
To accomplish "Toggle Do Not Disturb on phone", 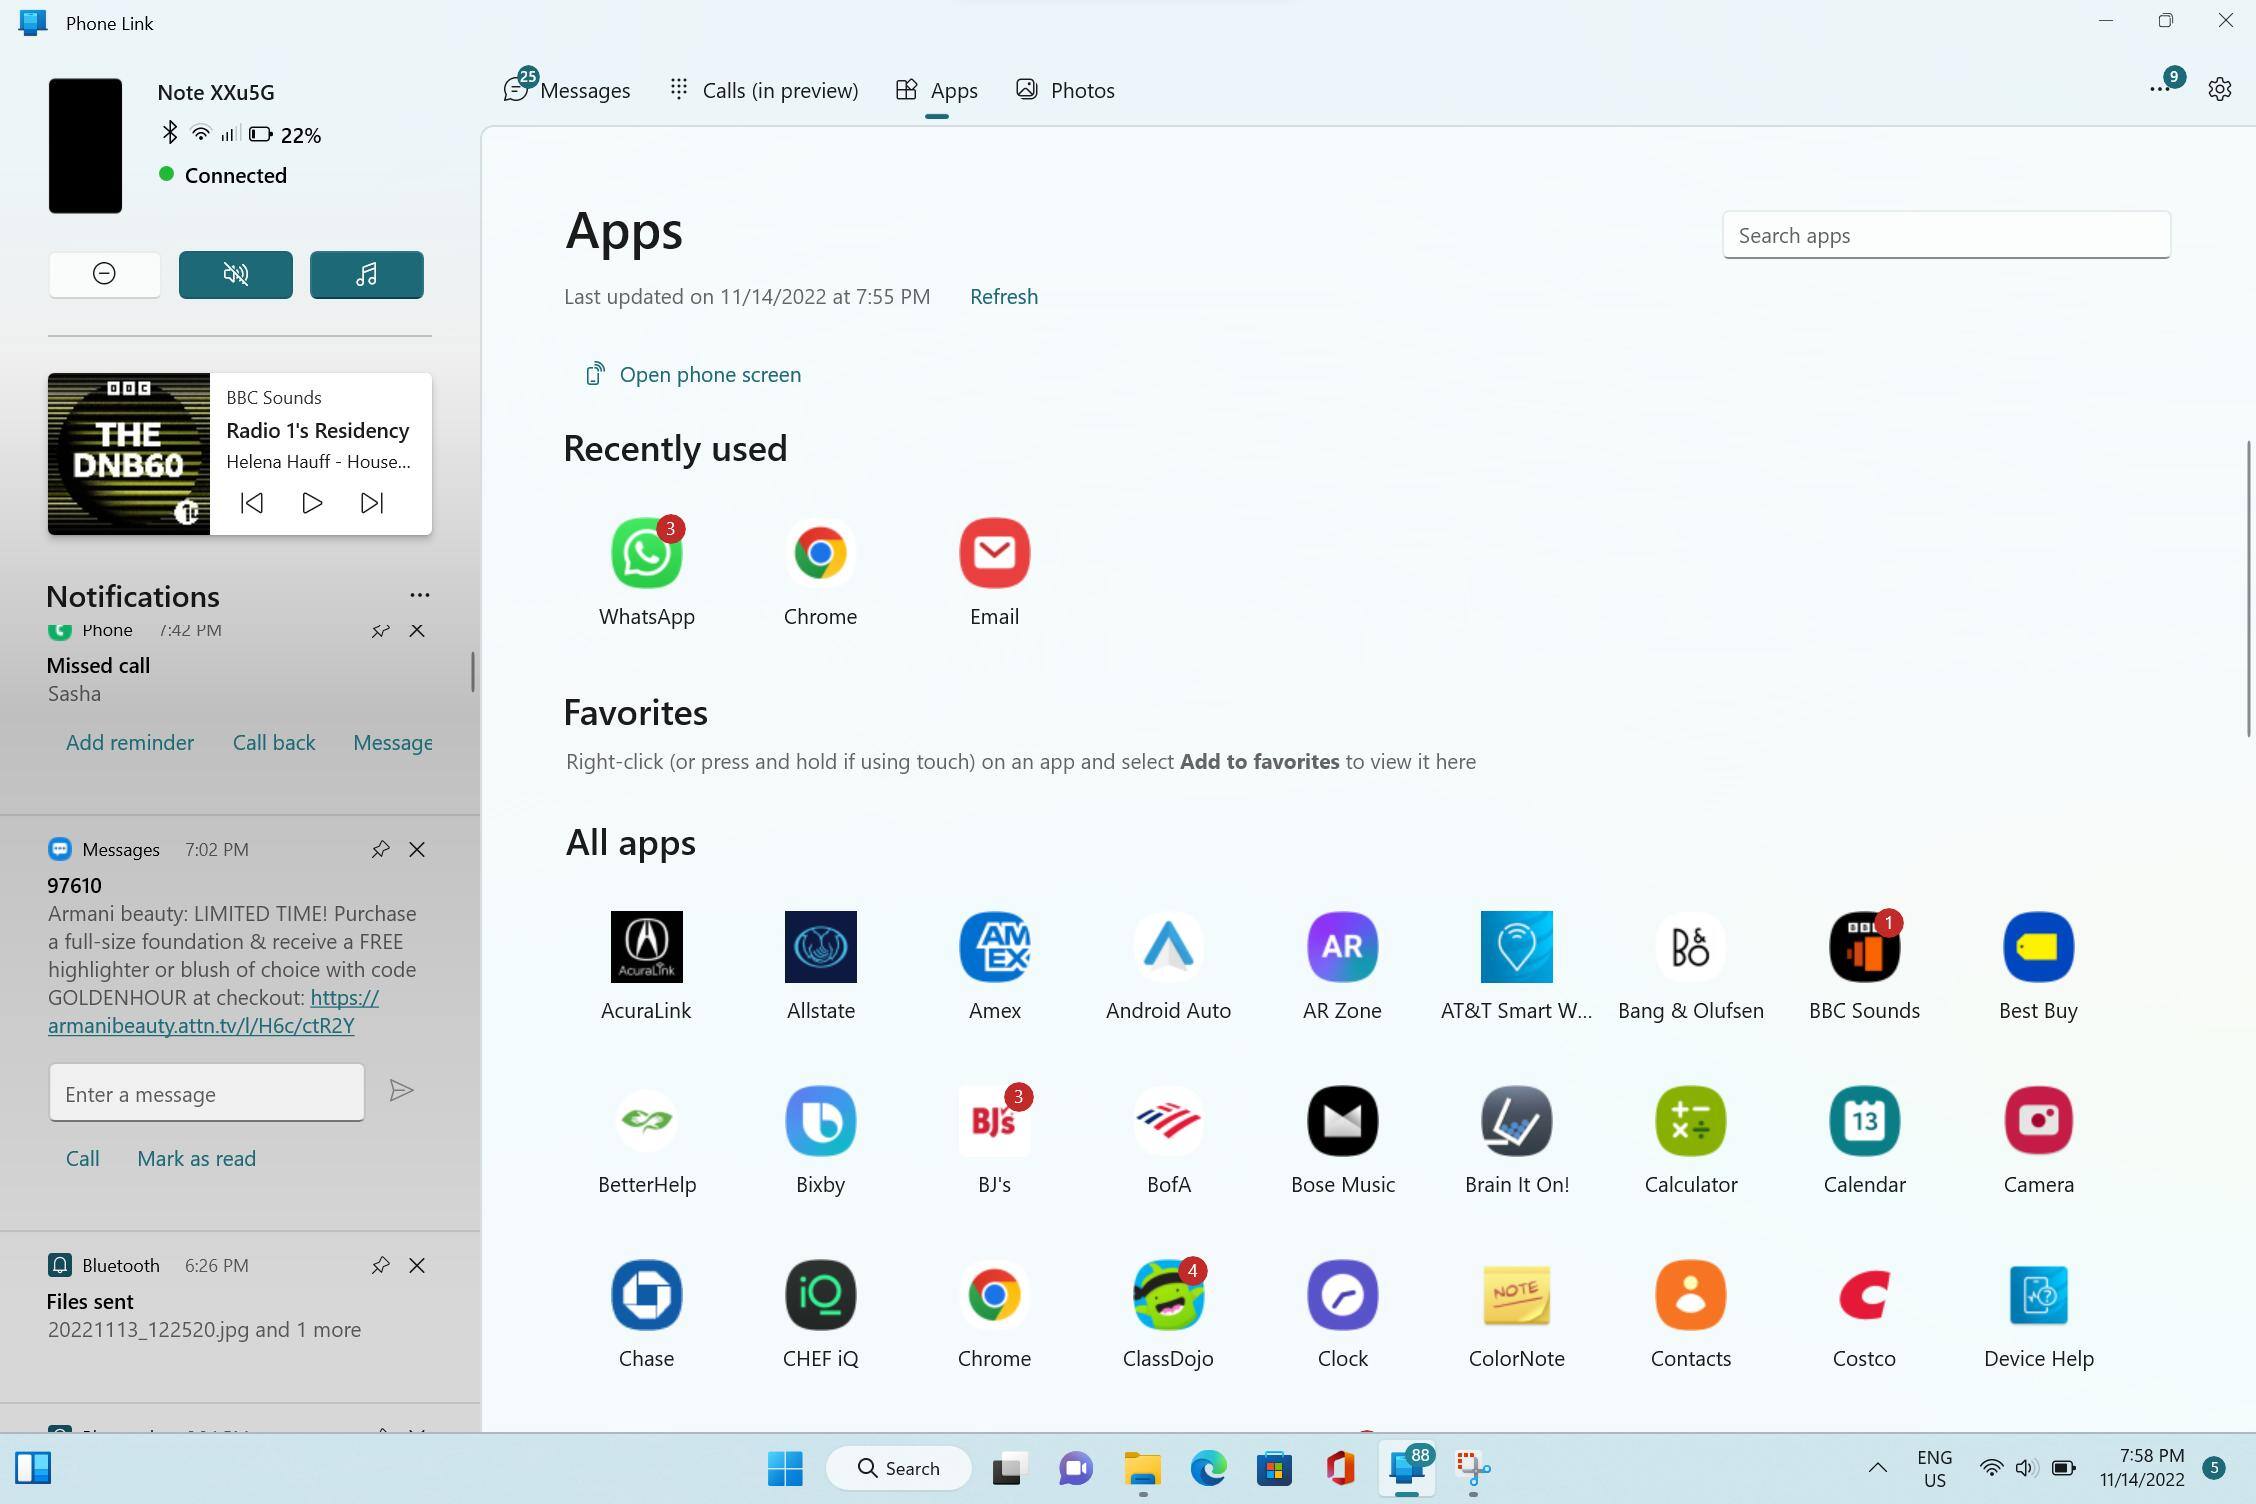I will [x=104, y=274].
